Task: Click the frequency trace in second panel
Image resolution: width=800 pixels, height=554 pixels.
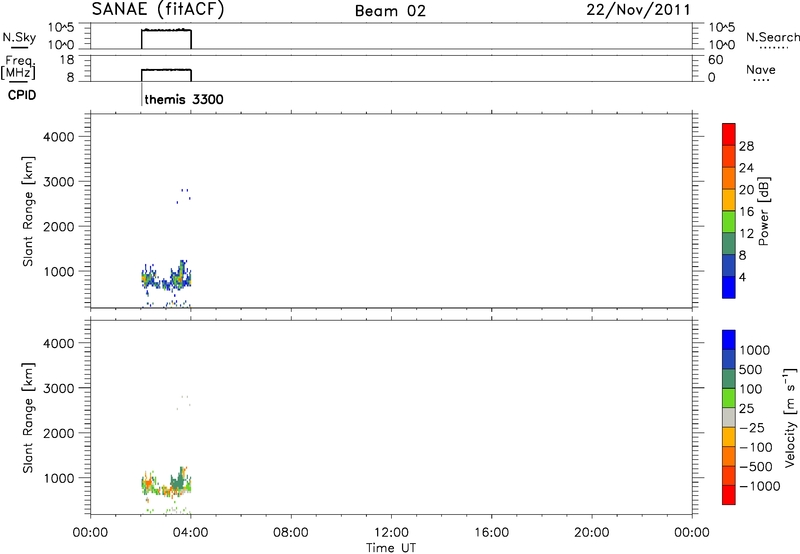Action: 166,70
